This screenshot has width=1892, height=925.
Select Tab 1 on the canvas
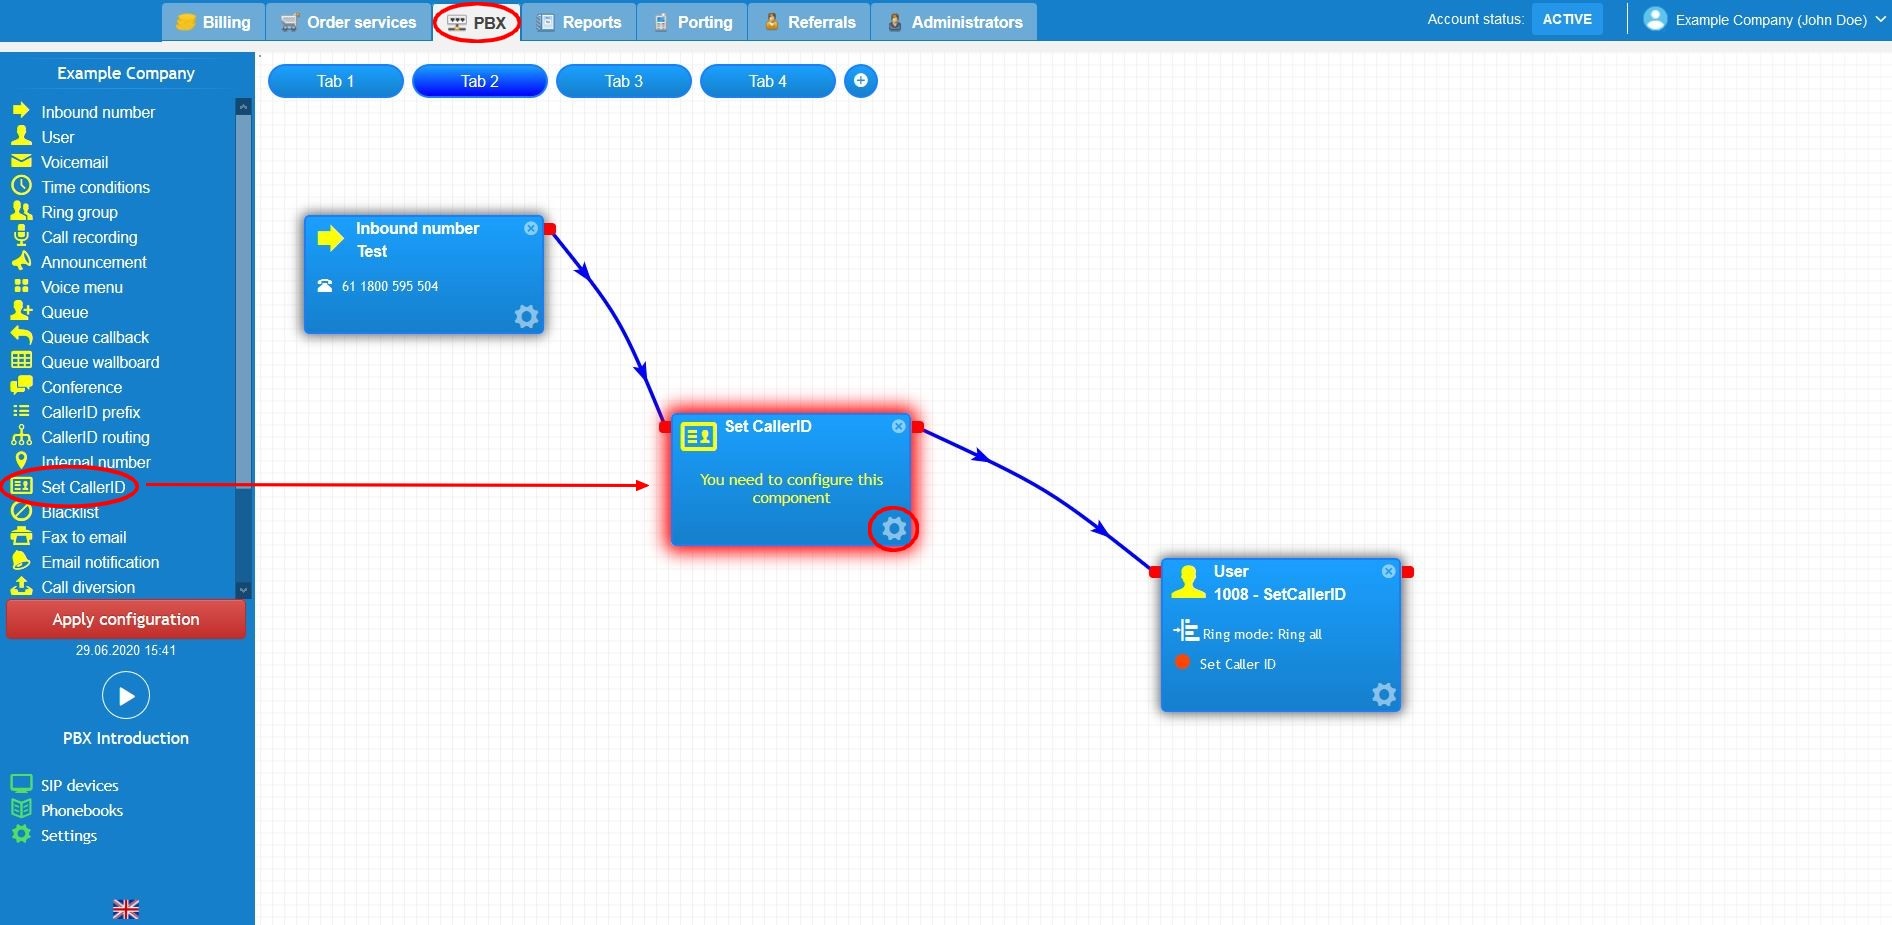click(x=336, y=81)
